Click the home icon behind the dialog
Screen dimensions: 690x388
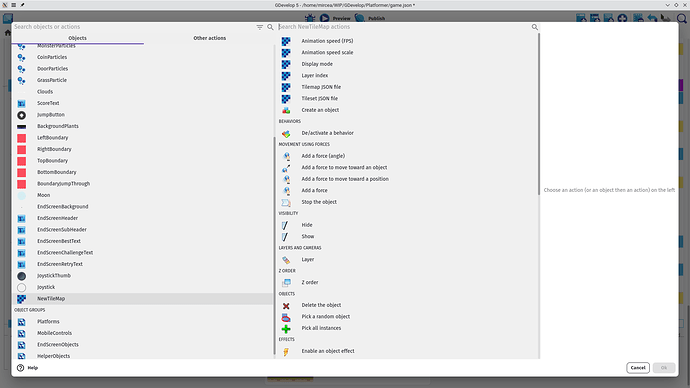[x=7, y=33]
